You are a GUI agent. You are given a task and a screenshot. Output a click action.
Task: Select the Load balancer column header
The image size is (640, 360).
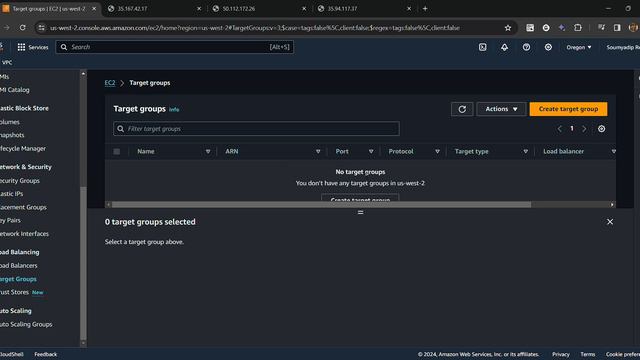pos(563,151)
